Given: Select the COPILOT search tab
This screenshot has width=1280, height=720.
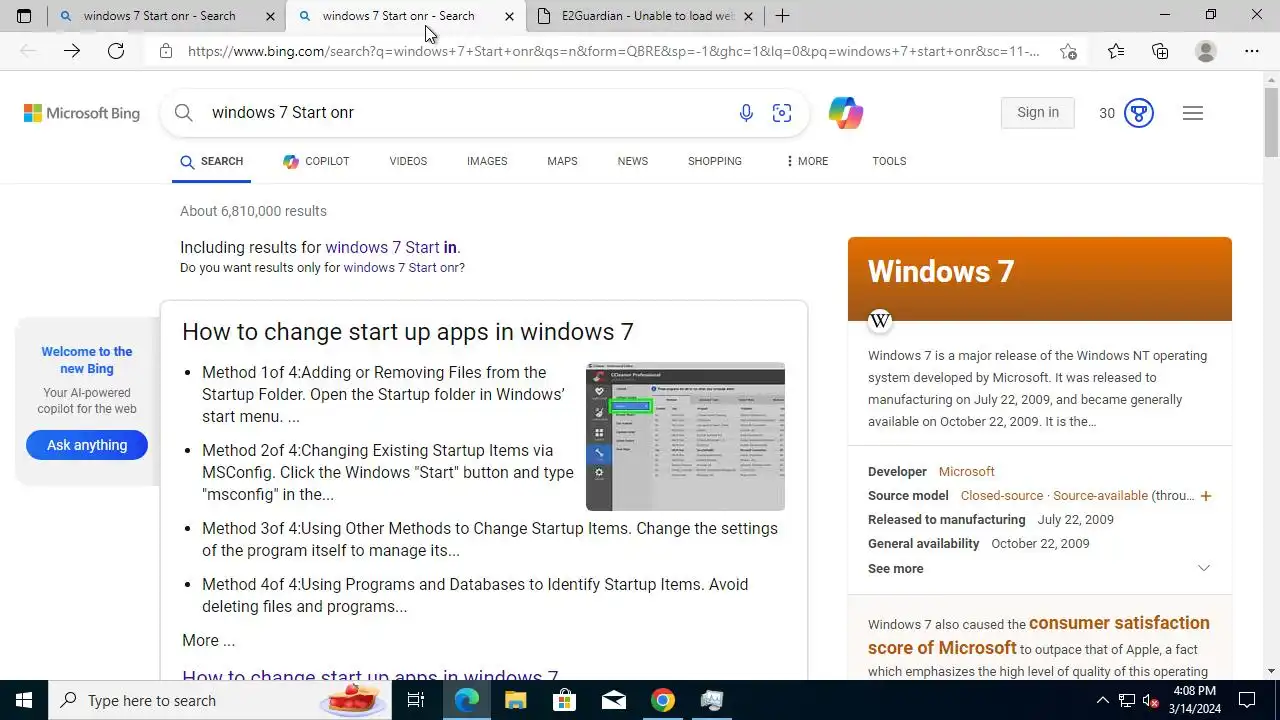Looking at the screenshot, I should [x=316, y=161].
